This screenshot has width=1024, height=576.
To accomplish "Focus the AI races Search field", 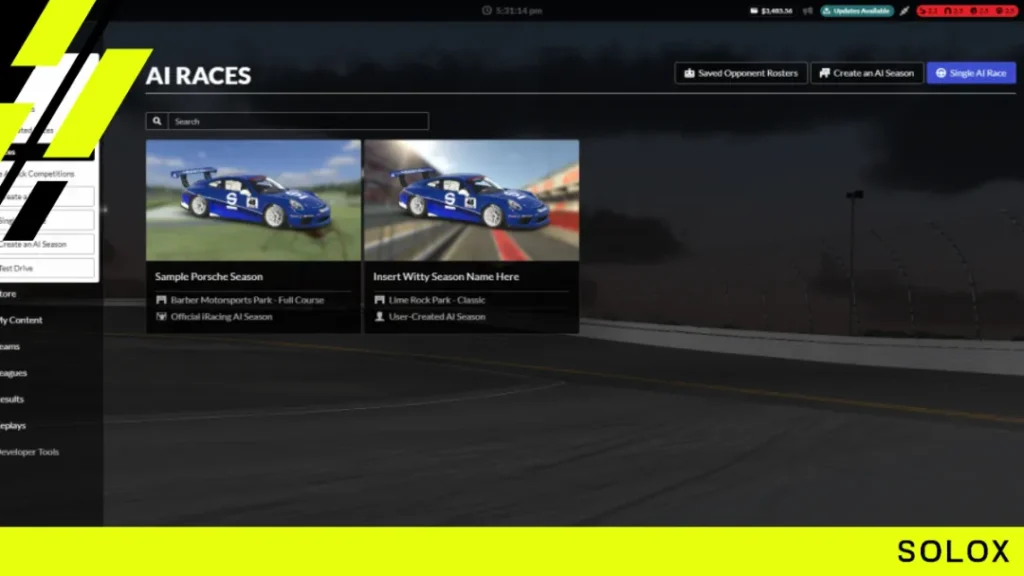I will (x=298, y=121).
